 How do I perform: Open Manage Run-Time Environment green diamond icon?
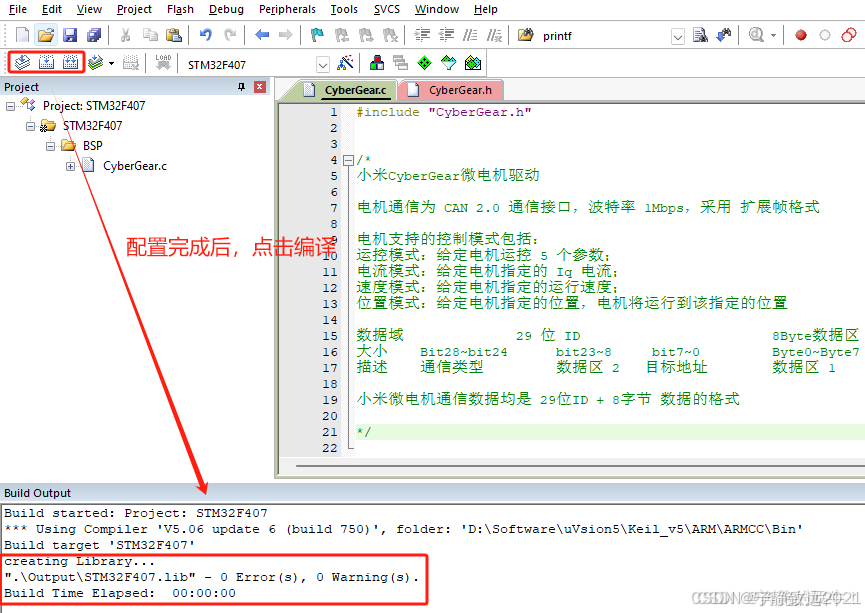click(425, 63)
